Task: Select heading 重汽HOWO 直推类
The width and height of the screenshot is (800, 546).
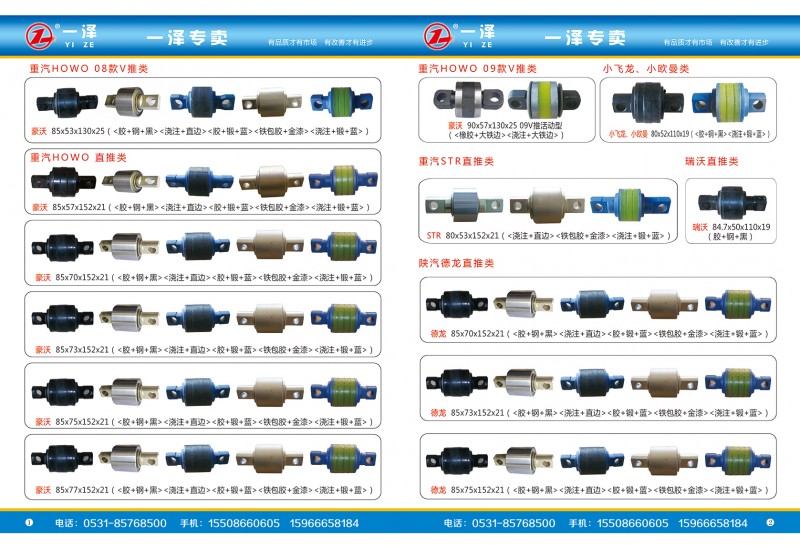Action: [x=78, y=158]
